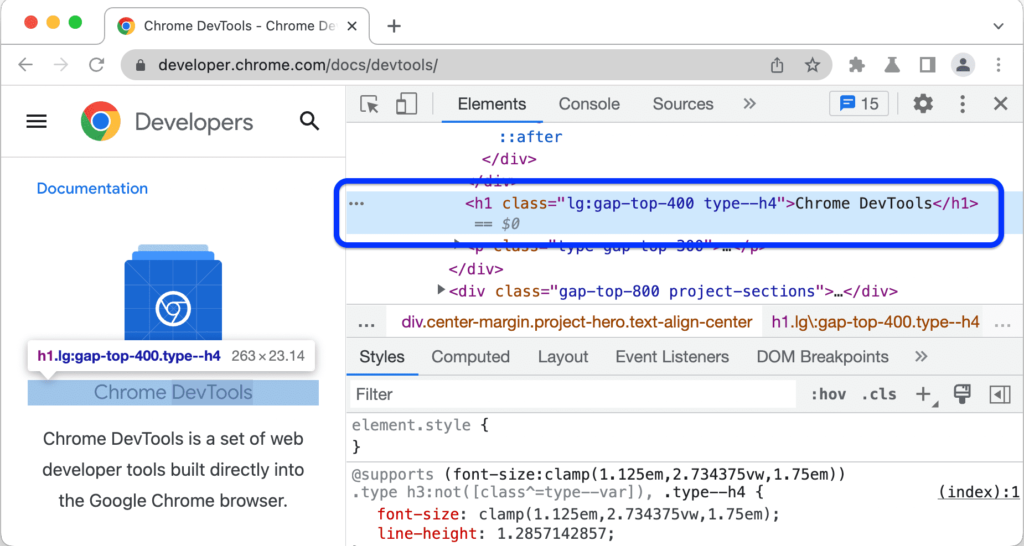Image resolution: width=1024 pixels, height=546 pixels.
Task: Switch to the Elements panel tab
Action: pos(492,104)
